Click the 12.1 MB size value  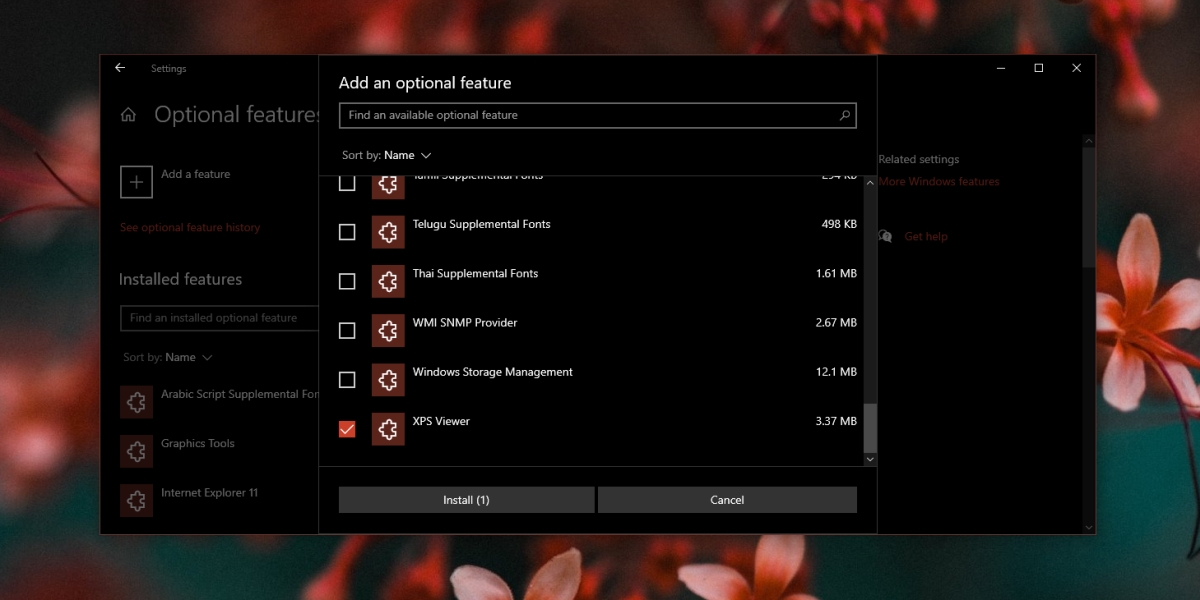tap(836, 372)
